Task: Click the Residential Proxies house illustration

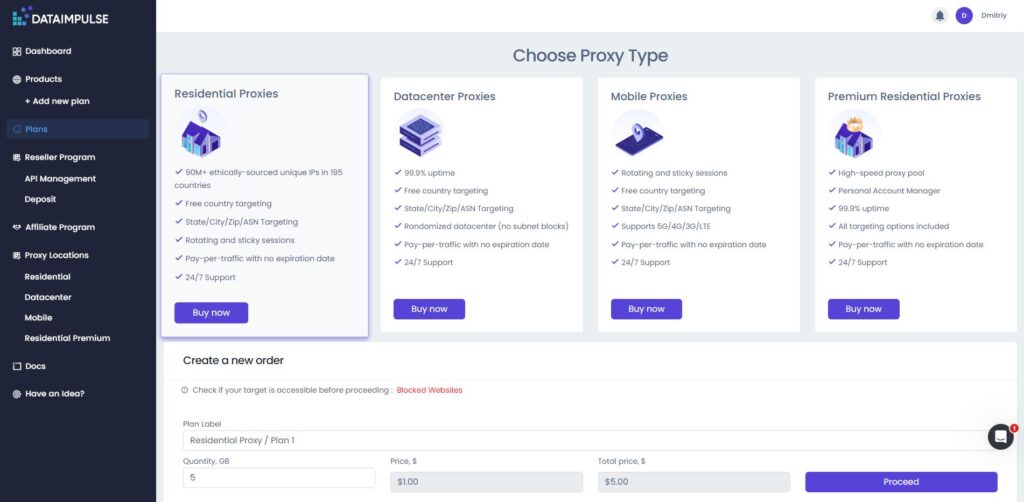Action: pos(201,133)
